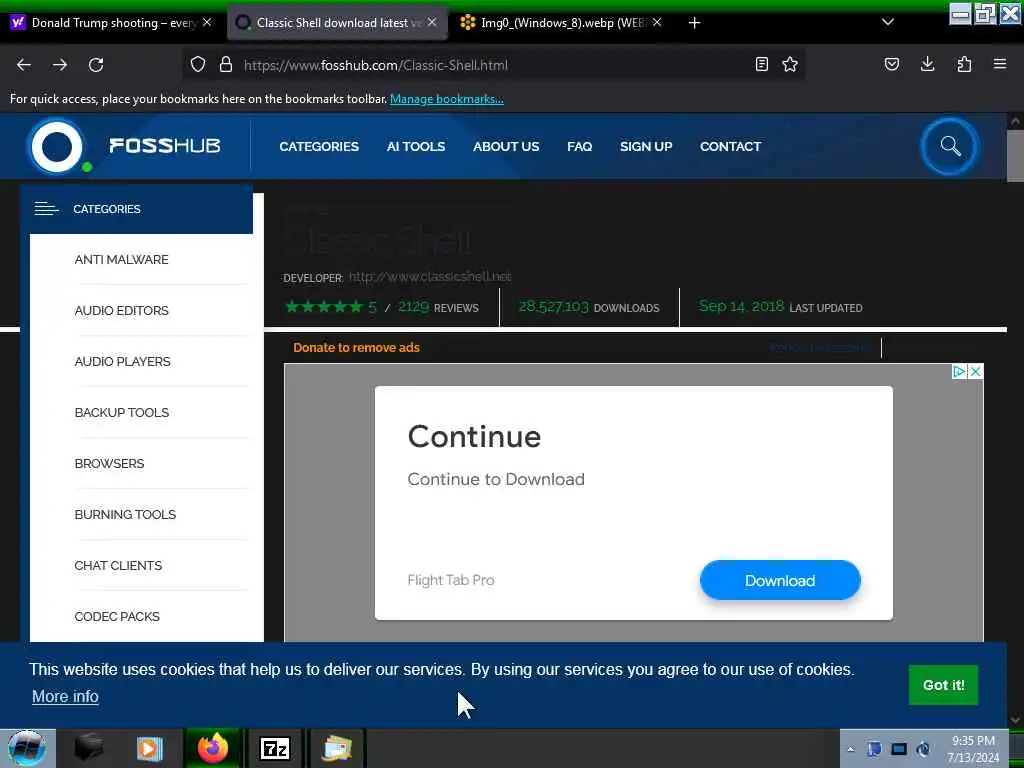This screenshot has width=1024, height=768.
Task: Click the taskbar clock 9:35 PM
Action: (973, 741)
